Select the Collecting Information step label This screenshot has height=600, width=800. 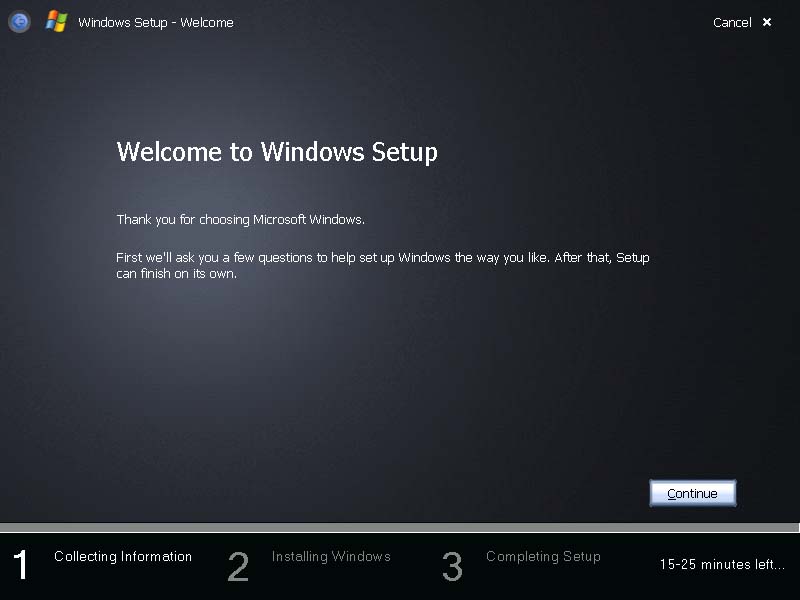point(123,556)
